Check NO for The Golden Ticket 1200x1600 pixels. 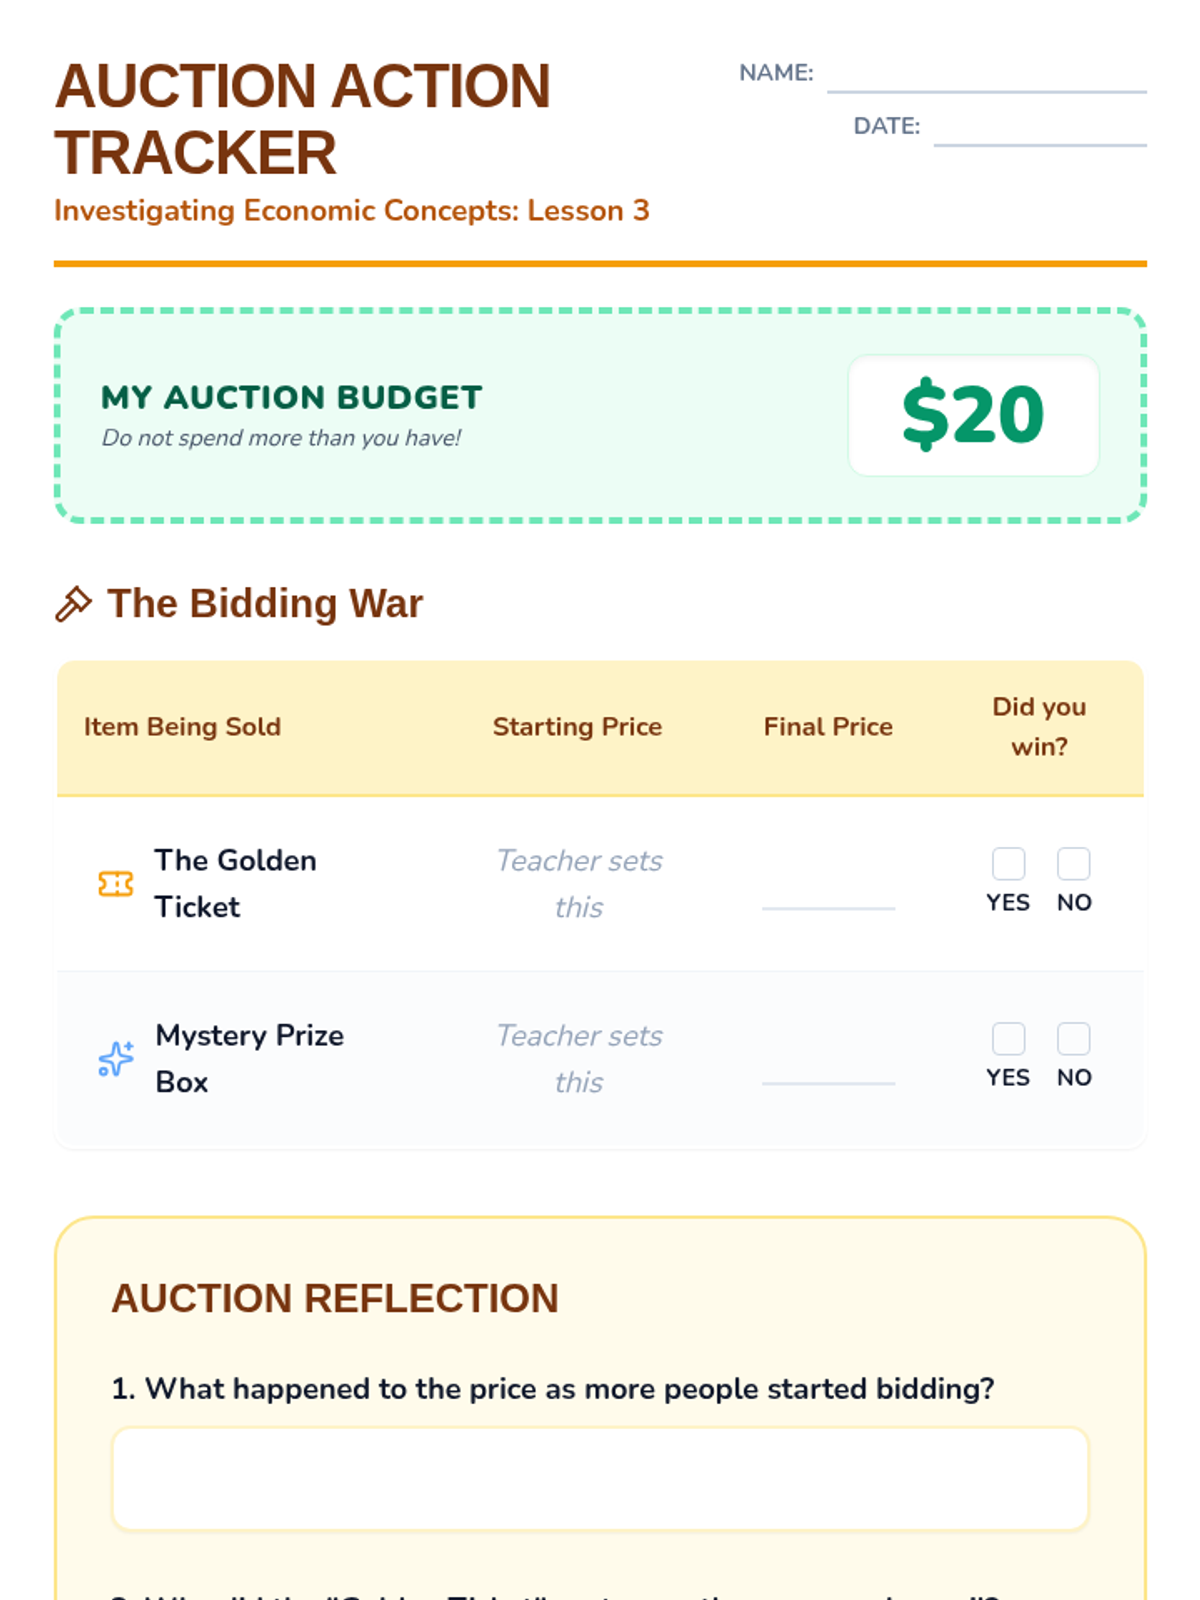click(1074, 863)
